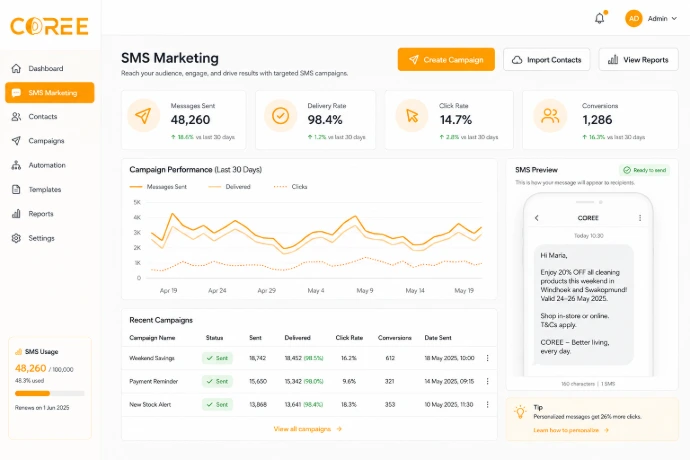Click New Stock Alert campaign name
The image size is (690, 460).
[150, 404]
